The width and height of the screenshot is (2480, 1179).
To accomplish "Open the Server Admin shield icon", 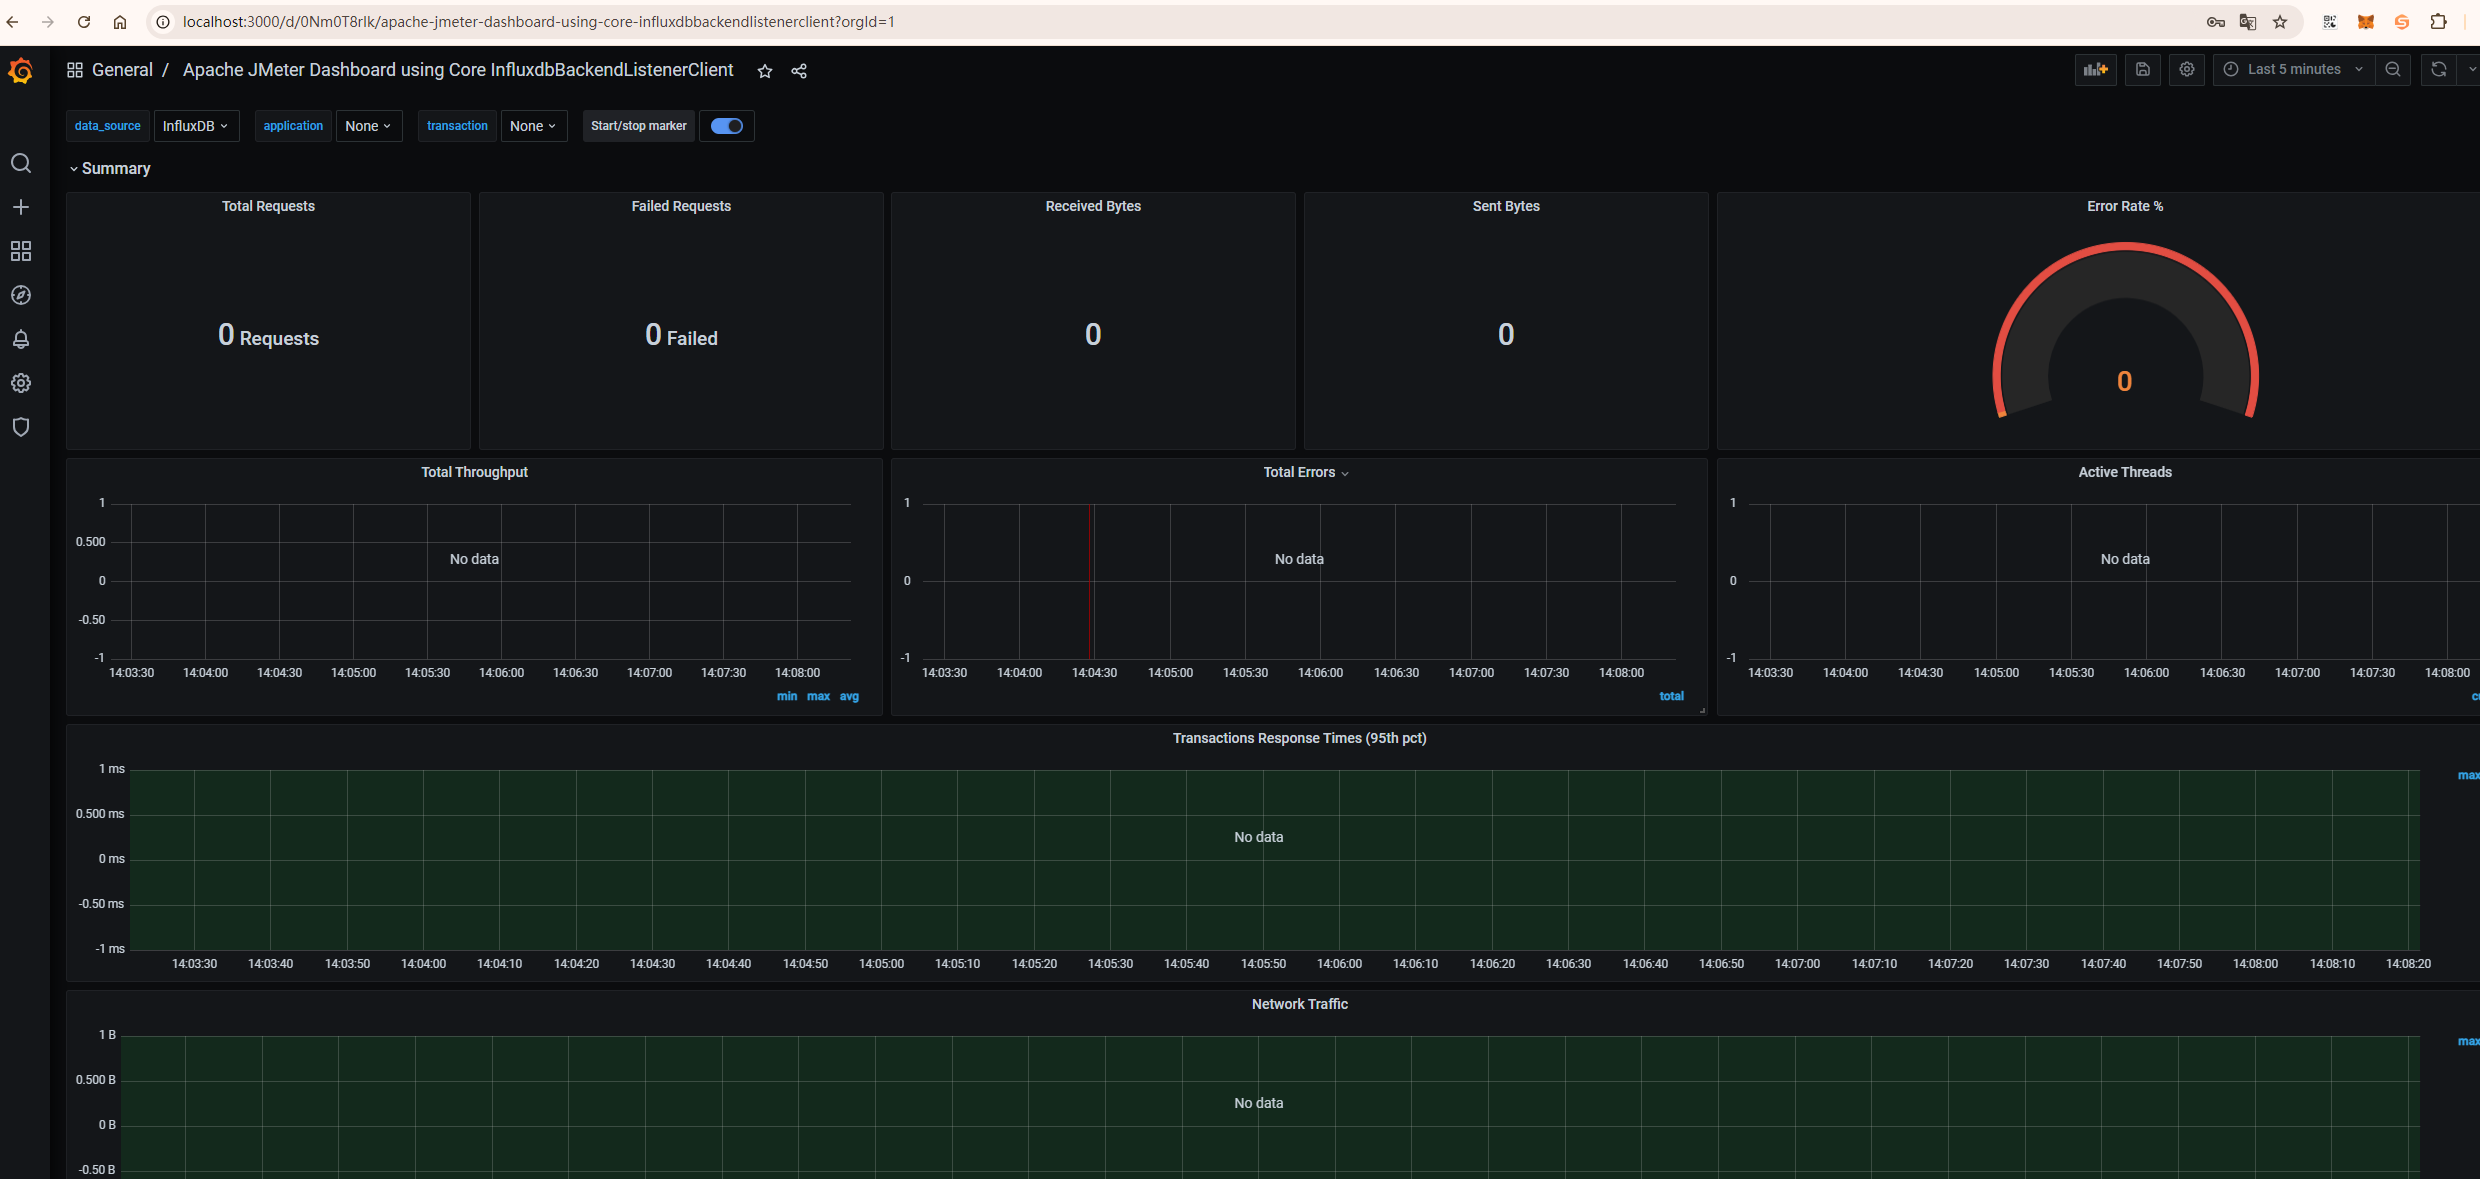I will coord(21,427).
